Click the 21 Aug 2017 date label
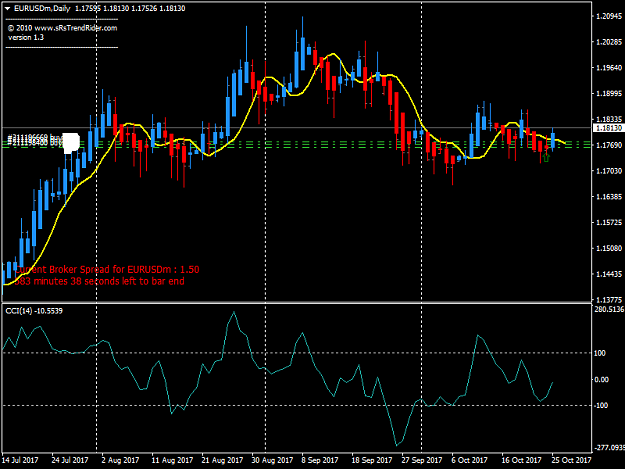 pyautogui.click(x=222, y=460)
